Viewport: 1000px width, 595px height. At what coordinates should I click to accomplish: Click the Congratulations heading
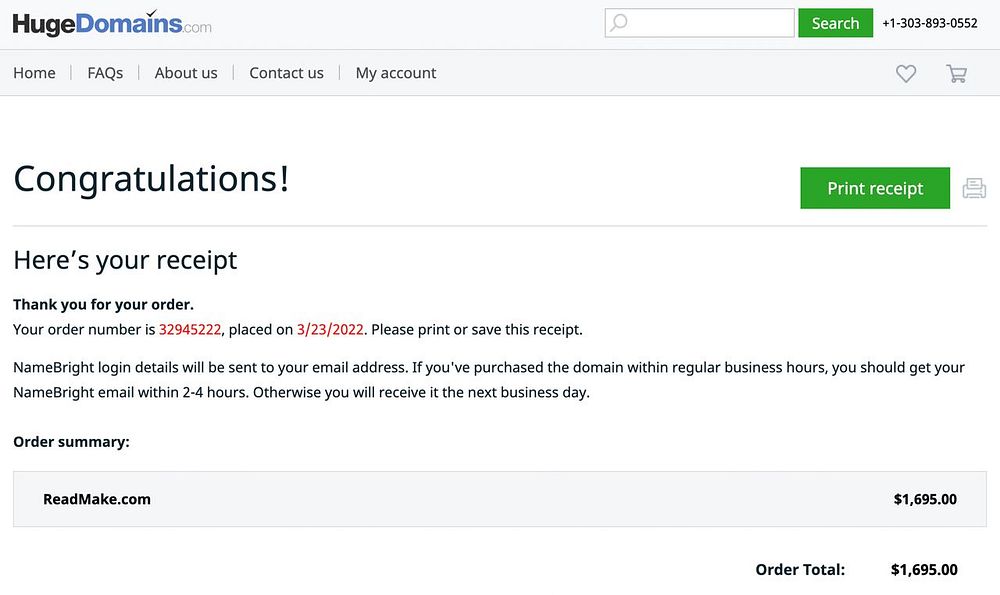(x=151, y=179)
